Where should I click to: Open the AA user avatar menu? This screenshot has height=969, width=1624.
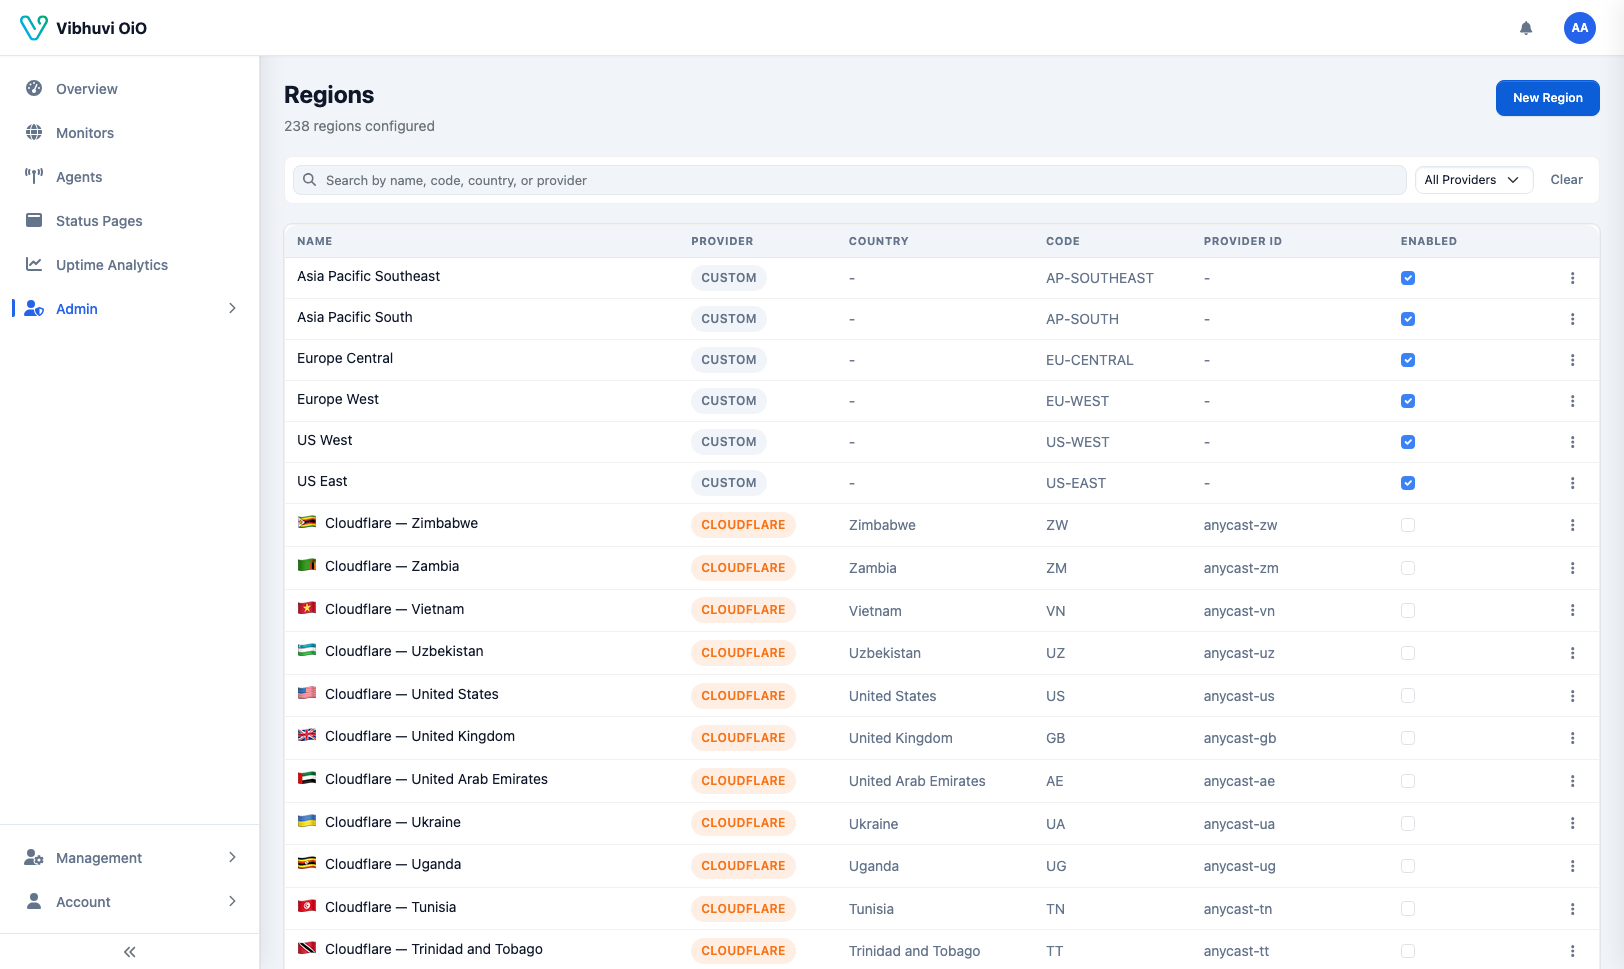click(x=1580, y=28)
